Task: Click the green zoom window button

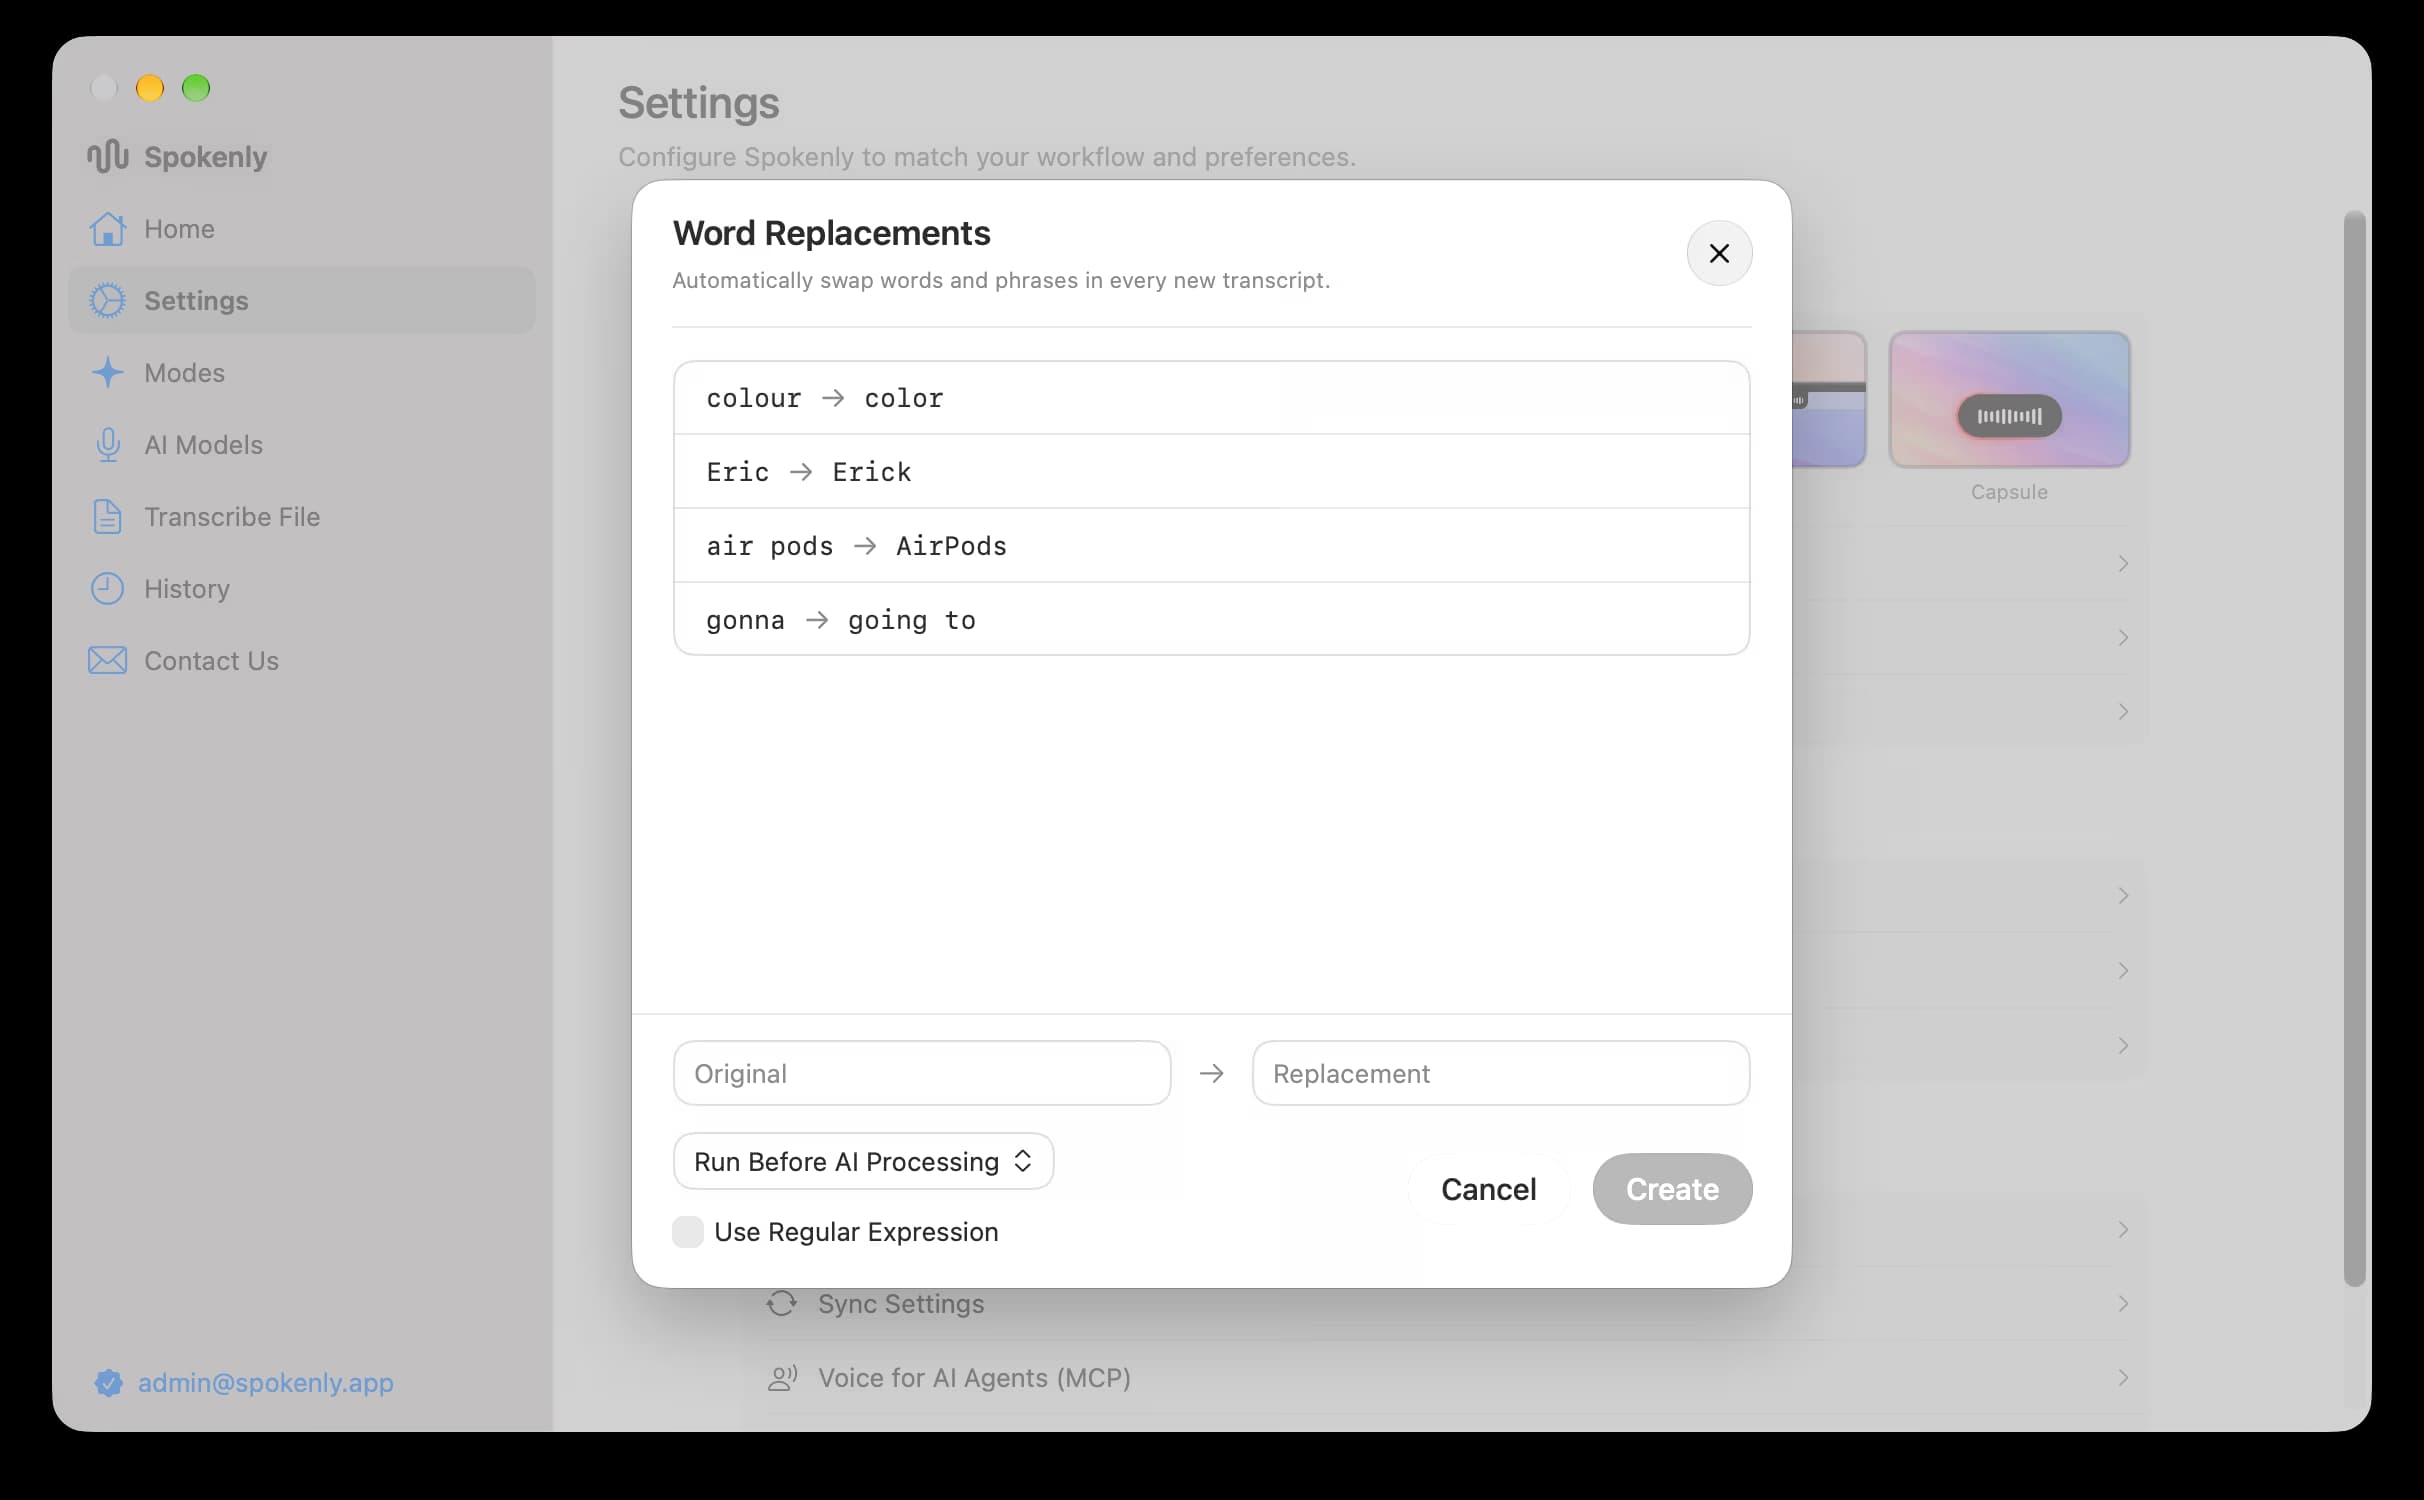Action: coord(196,88)
